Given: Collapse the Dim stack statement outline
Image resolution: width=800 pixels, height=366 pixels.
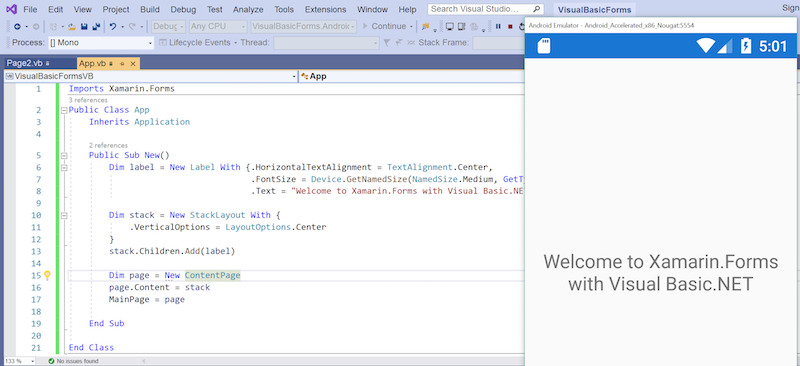Looking at the screenshot, I should pyautogui.click(x=64, y=215).
